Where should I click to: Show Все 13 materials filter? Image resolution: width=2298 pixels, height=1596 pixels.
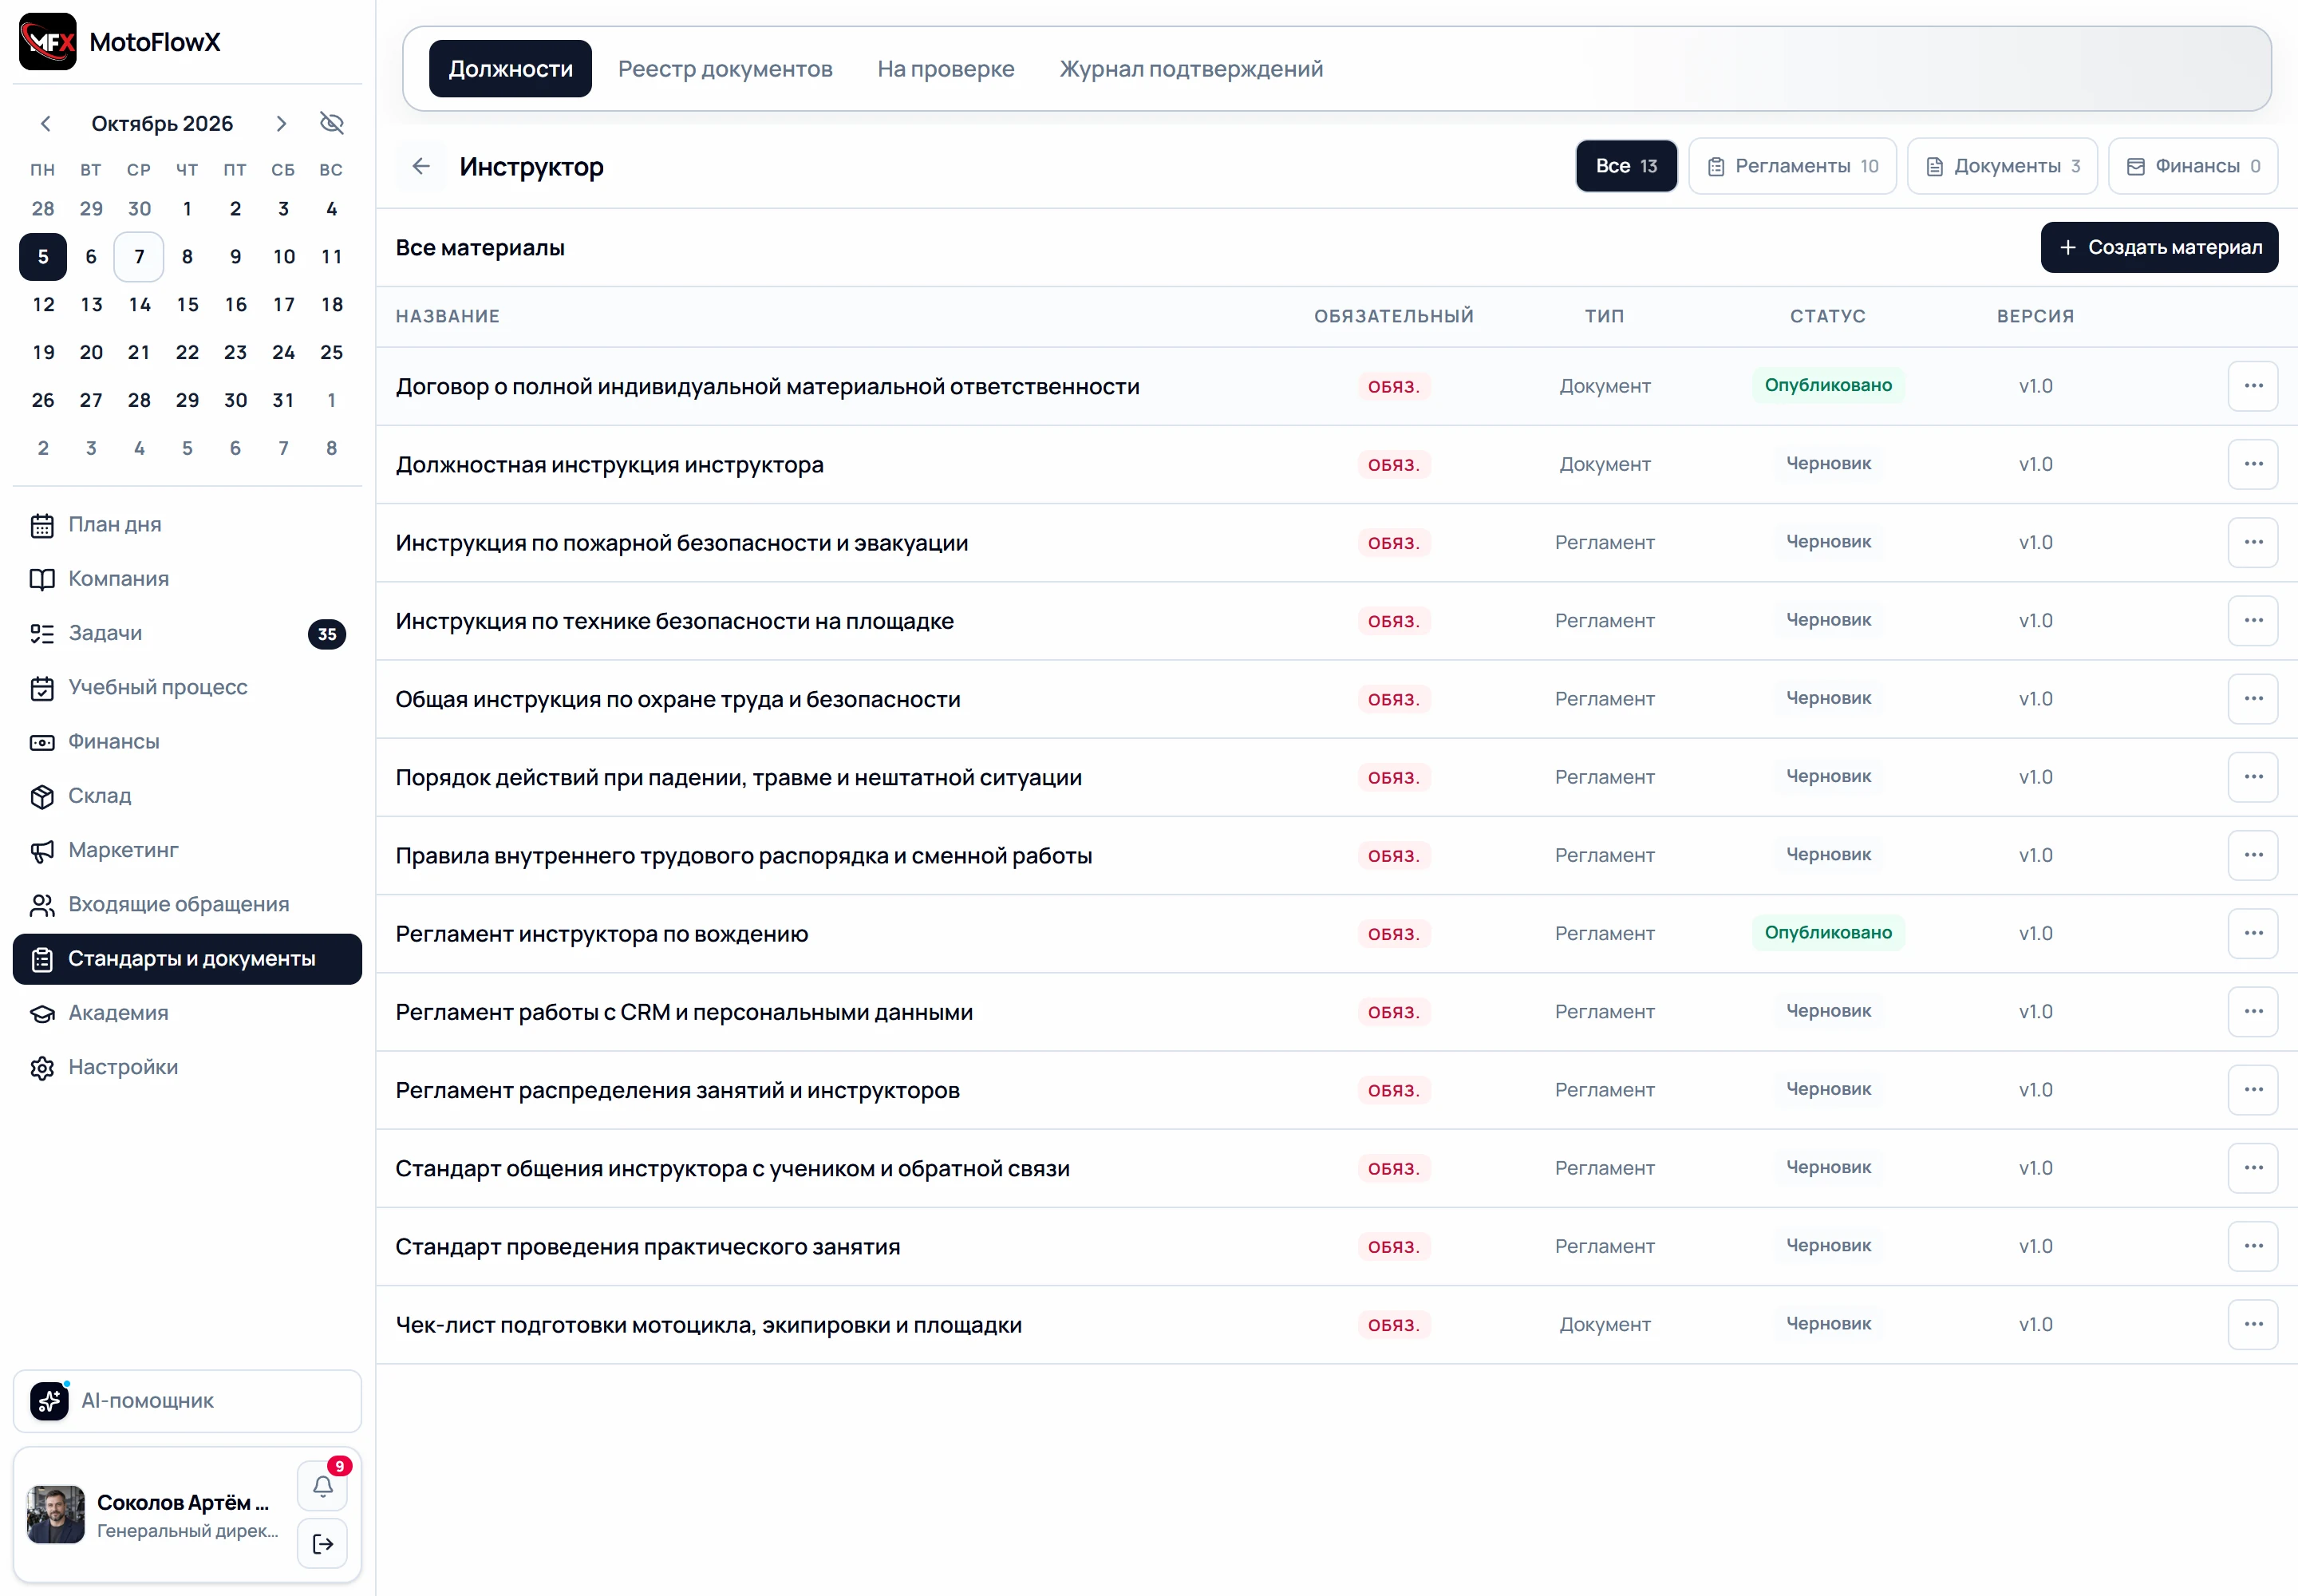pyautogui.click(x=1626, y=166)
